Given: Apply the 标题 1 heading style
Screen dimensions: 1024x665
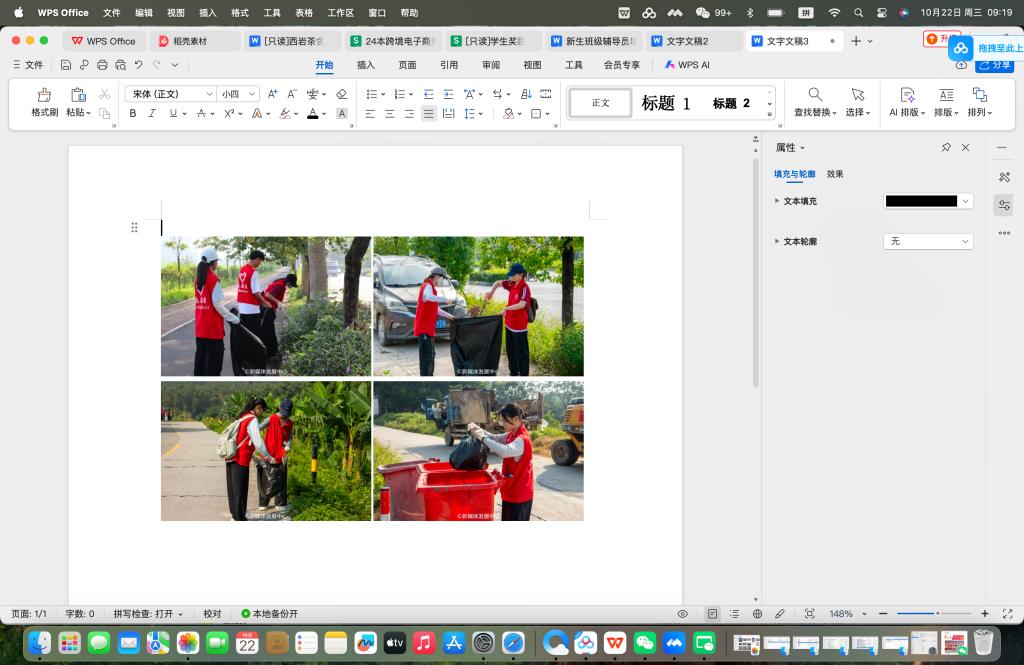Looking at the screenshot, I should coord(666,103).
